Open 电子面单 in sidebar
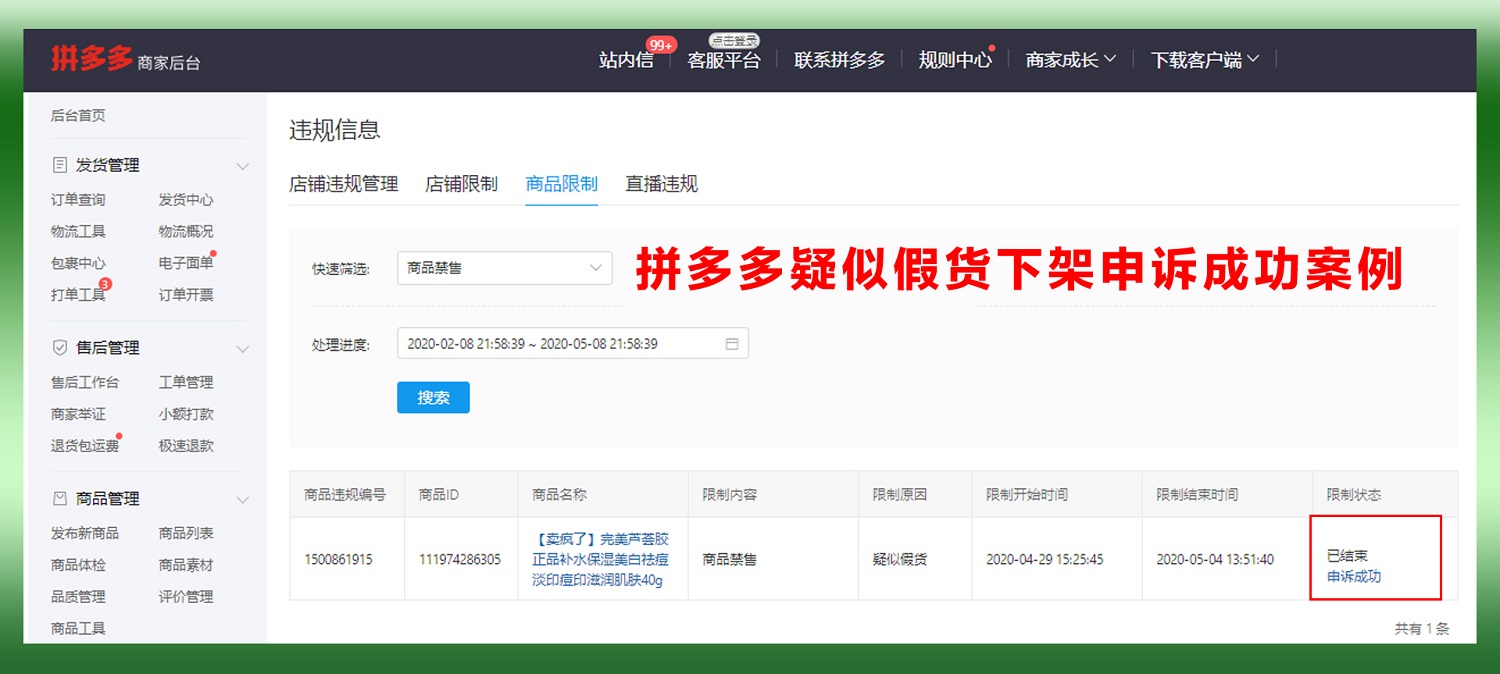This screenshot has width=1500, height=674. pos(186,264)
